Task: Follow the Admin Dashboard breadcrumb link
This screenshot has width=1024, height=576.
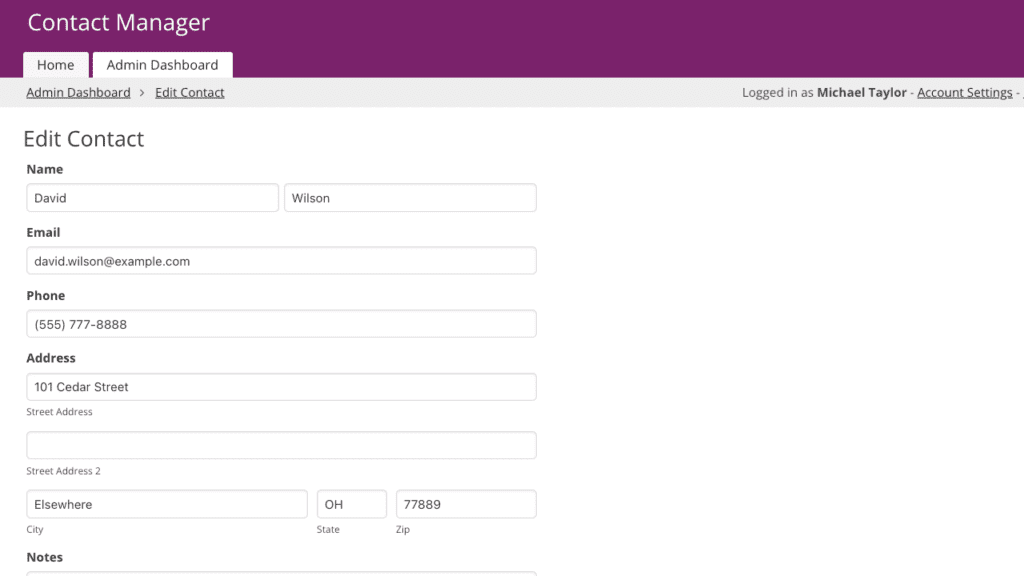Action: [x=78, y=92]
